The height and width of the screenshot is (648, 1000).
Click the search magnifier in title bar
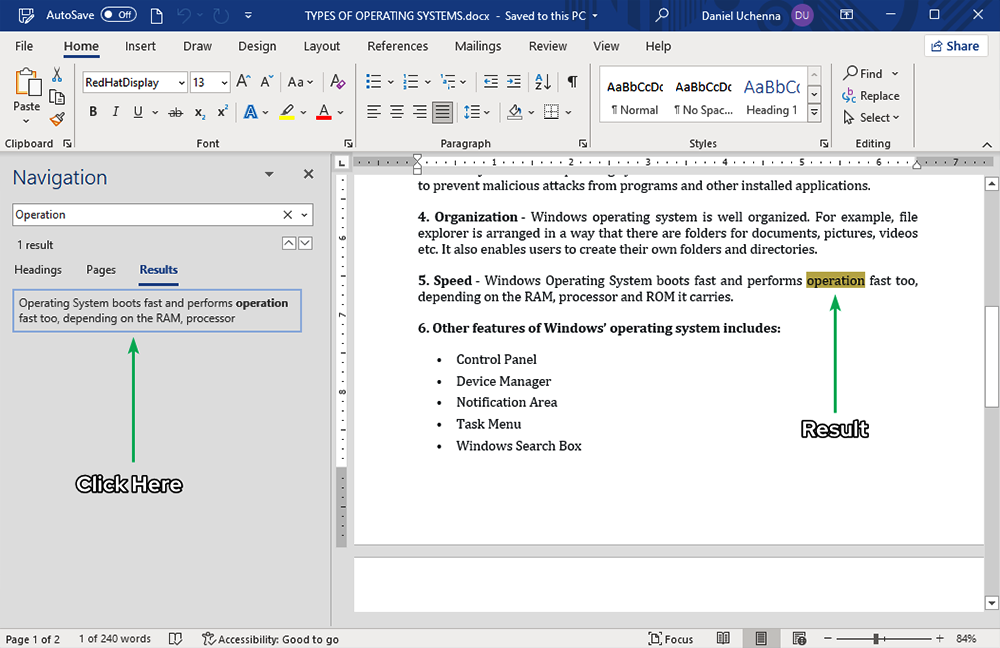point(661,15)
